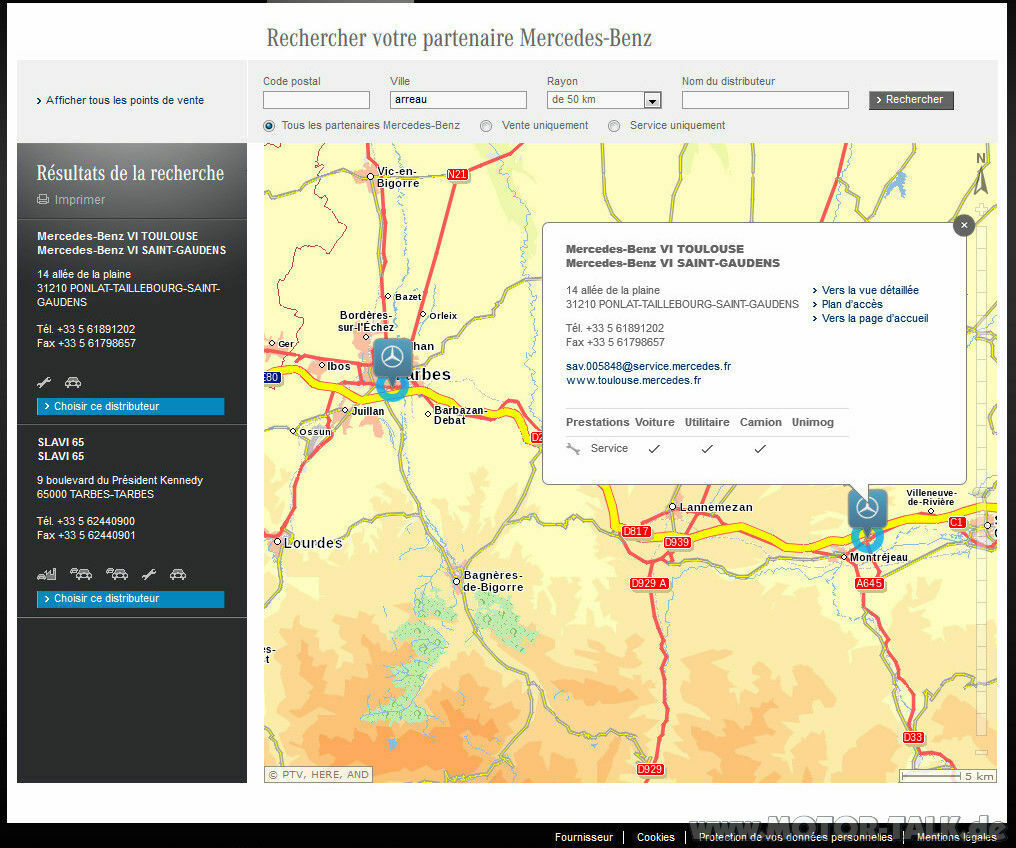Click the 'Lourdes' town label on map
Viewport: 1016px width, 848px height.
coord(313,543)
